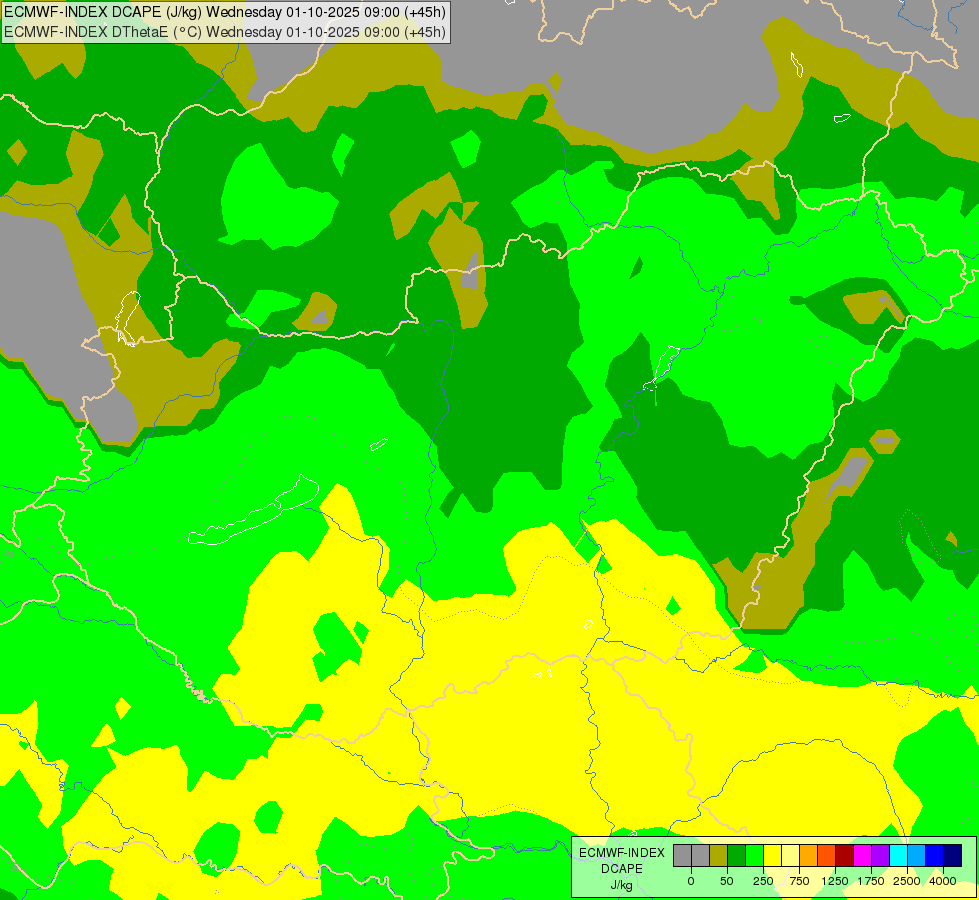Click the "ECMWF-INDEX DCAPE (J/kg)" title line
Image resolution: width=979 pixels, height=900 pixels.
(225, 12)
